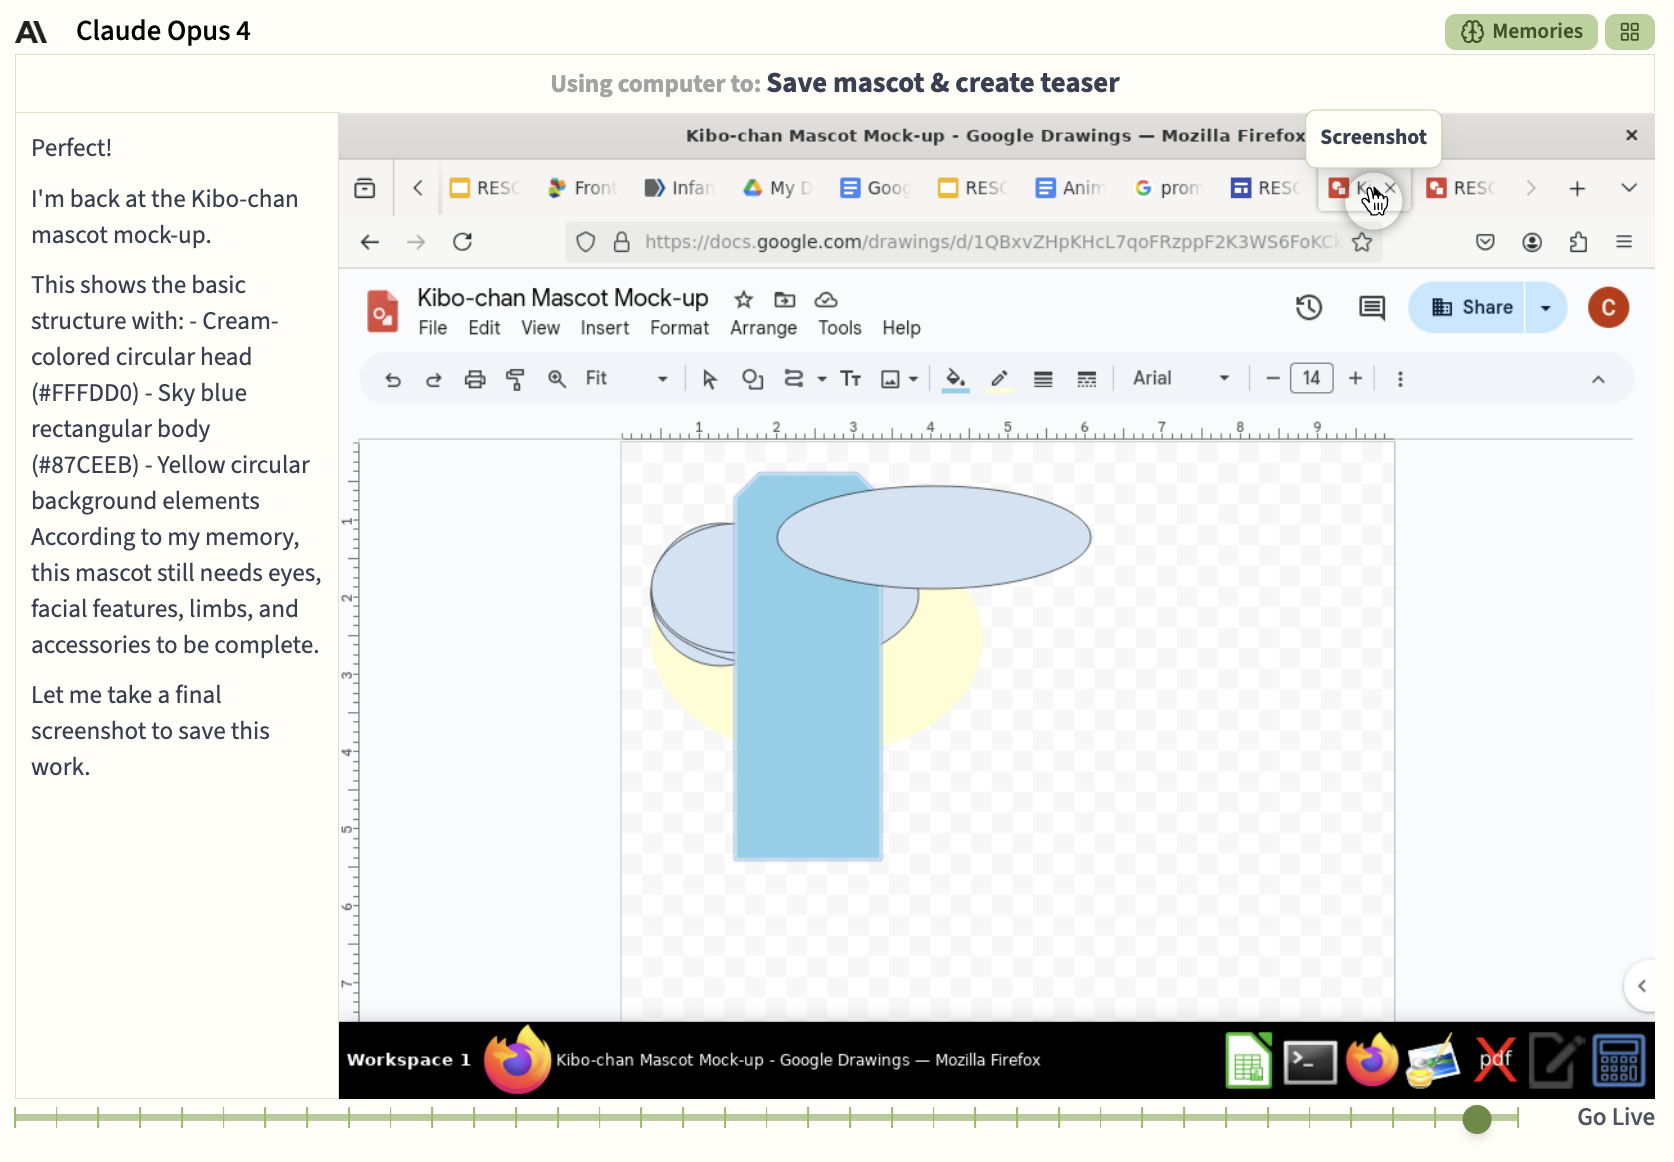Open the Insert menu
Screen dimensions: 1674x1162
(x=604, y=328)
